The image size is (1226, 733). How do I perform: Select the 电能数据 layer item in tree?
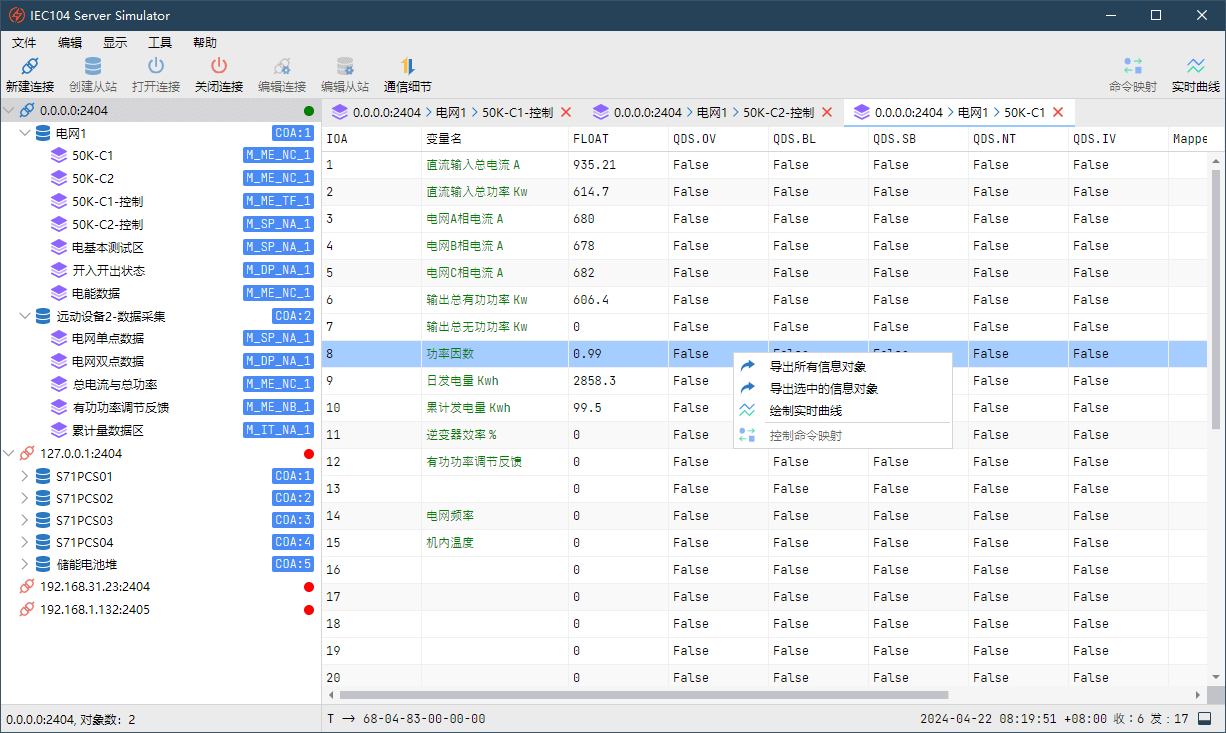point(96,293)
